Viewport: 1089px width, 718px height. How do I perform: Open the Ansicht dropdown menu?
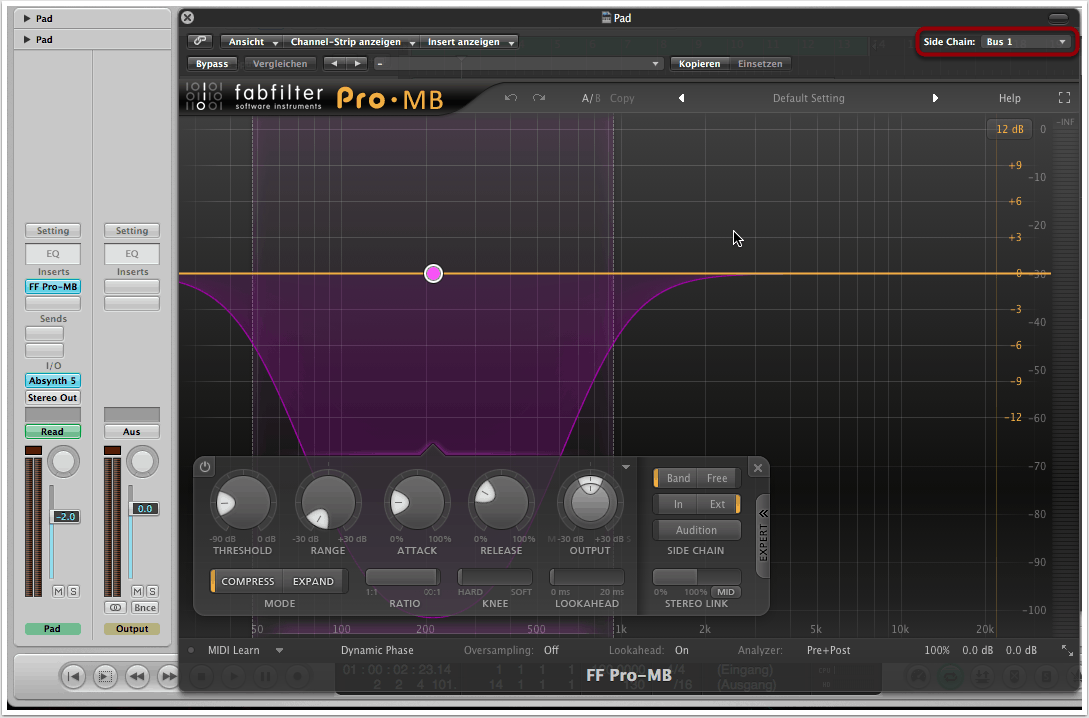[x=252, y=42]
